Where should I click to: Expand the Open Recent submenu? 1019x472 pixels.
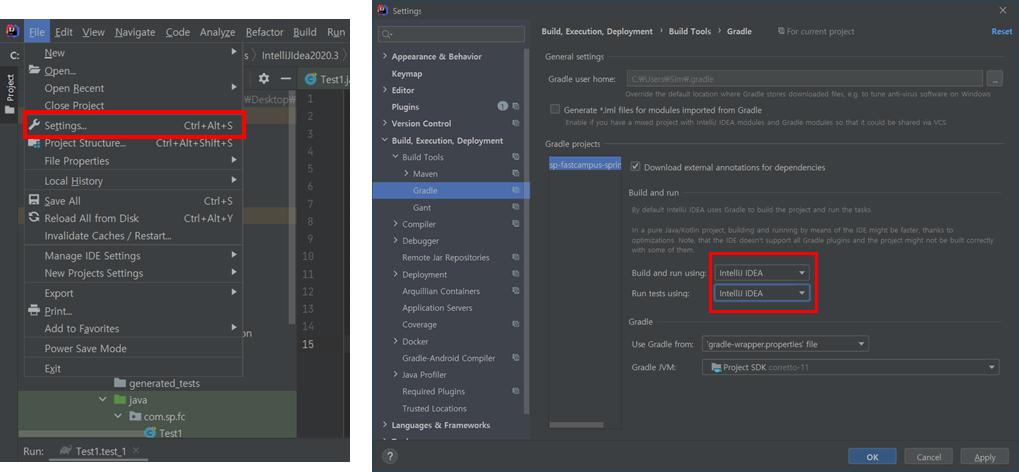tap(133, 88)
